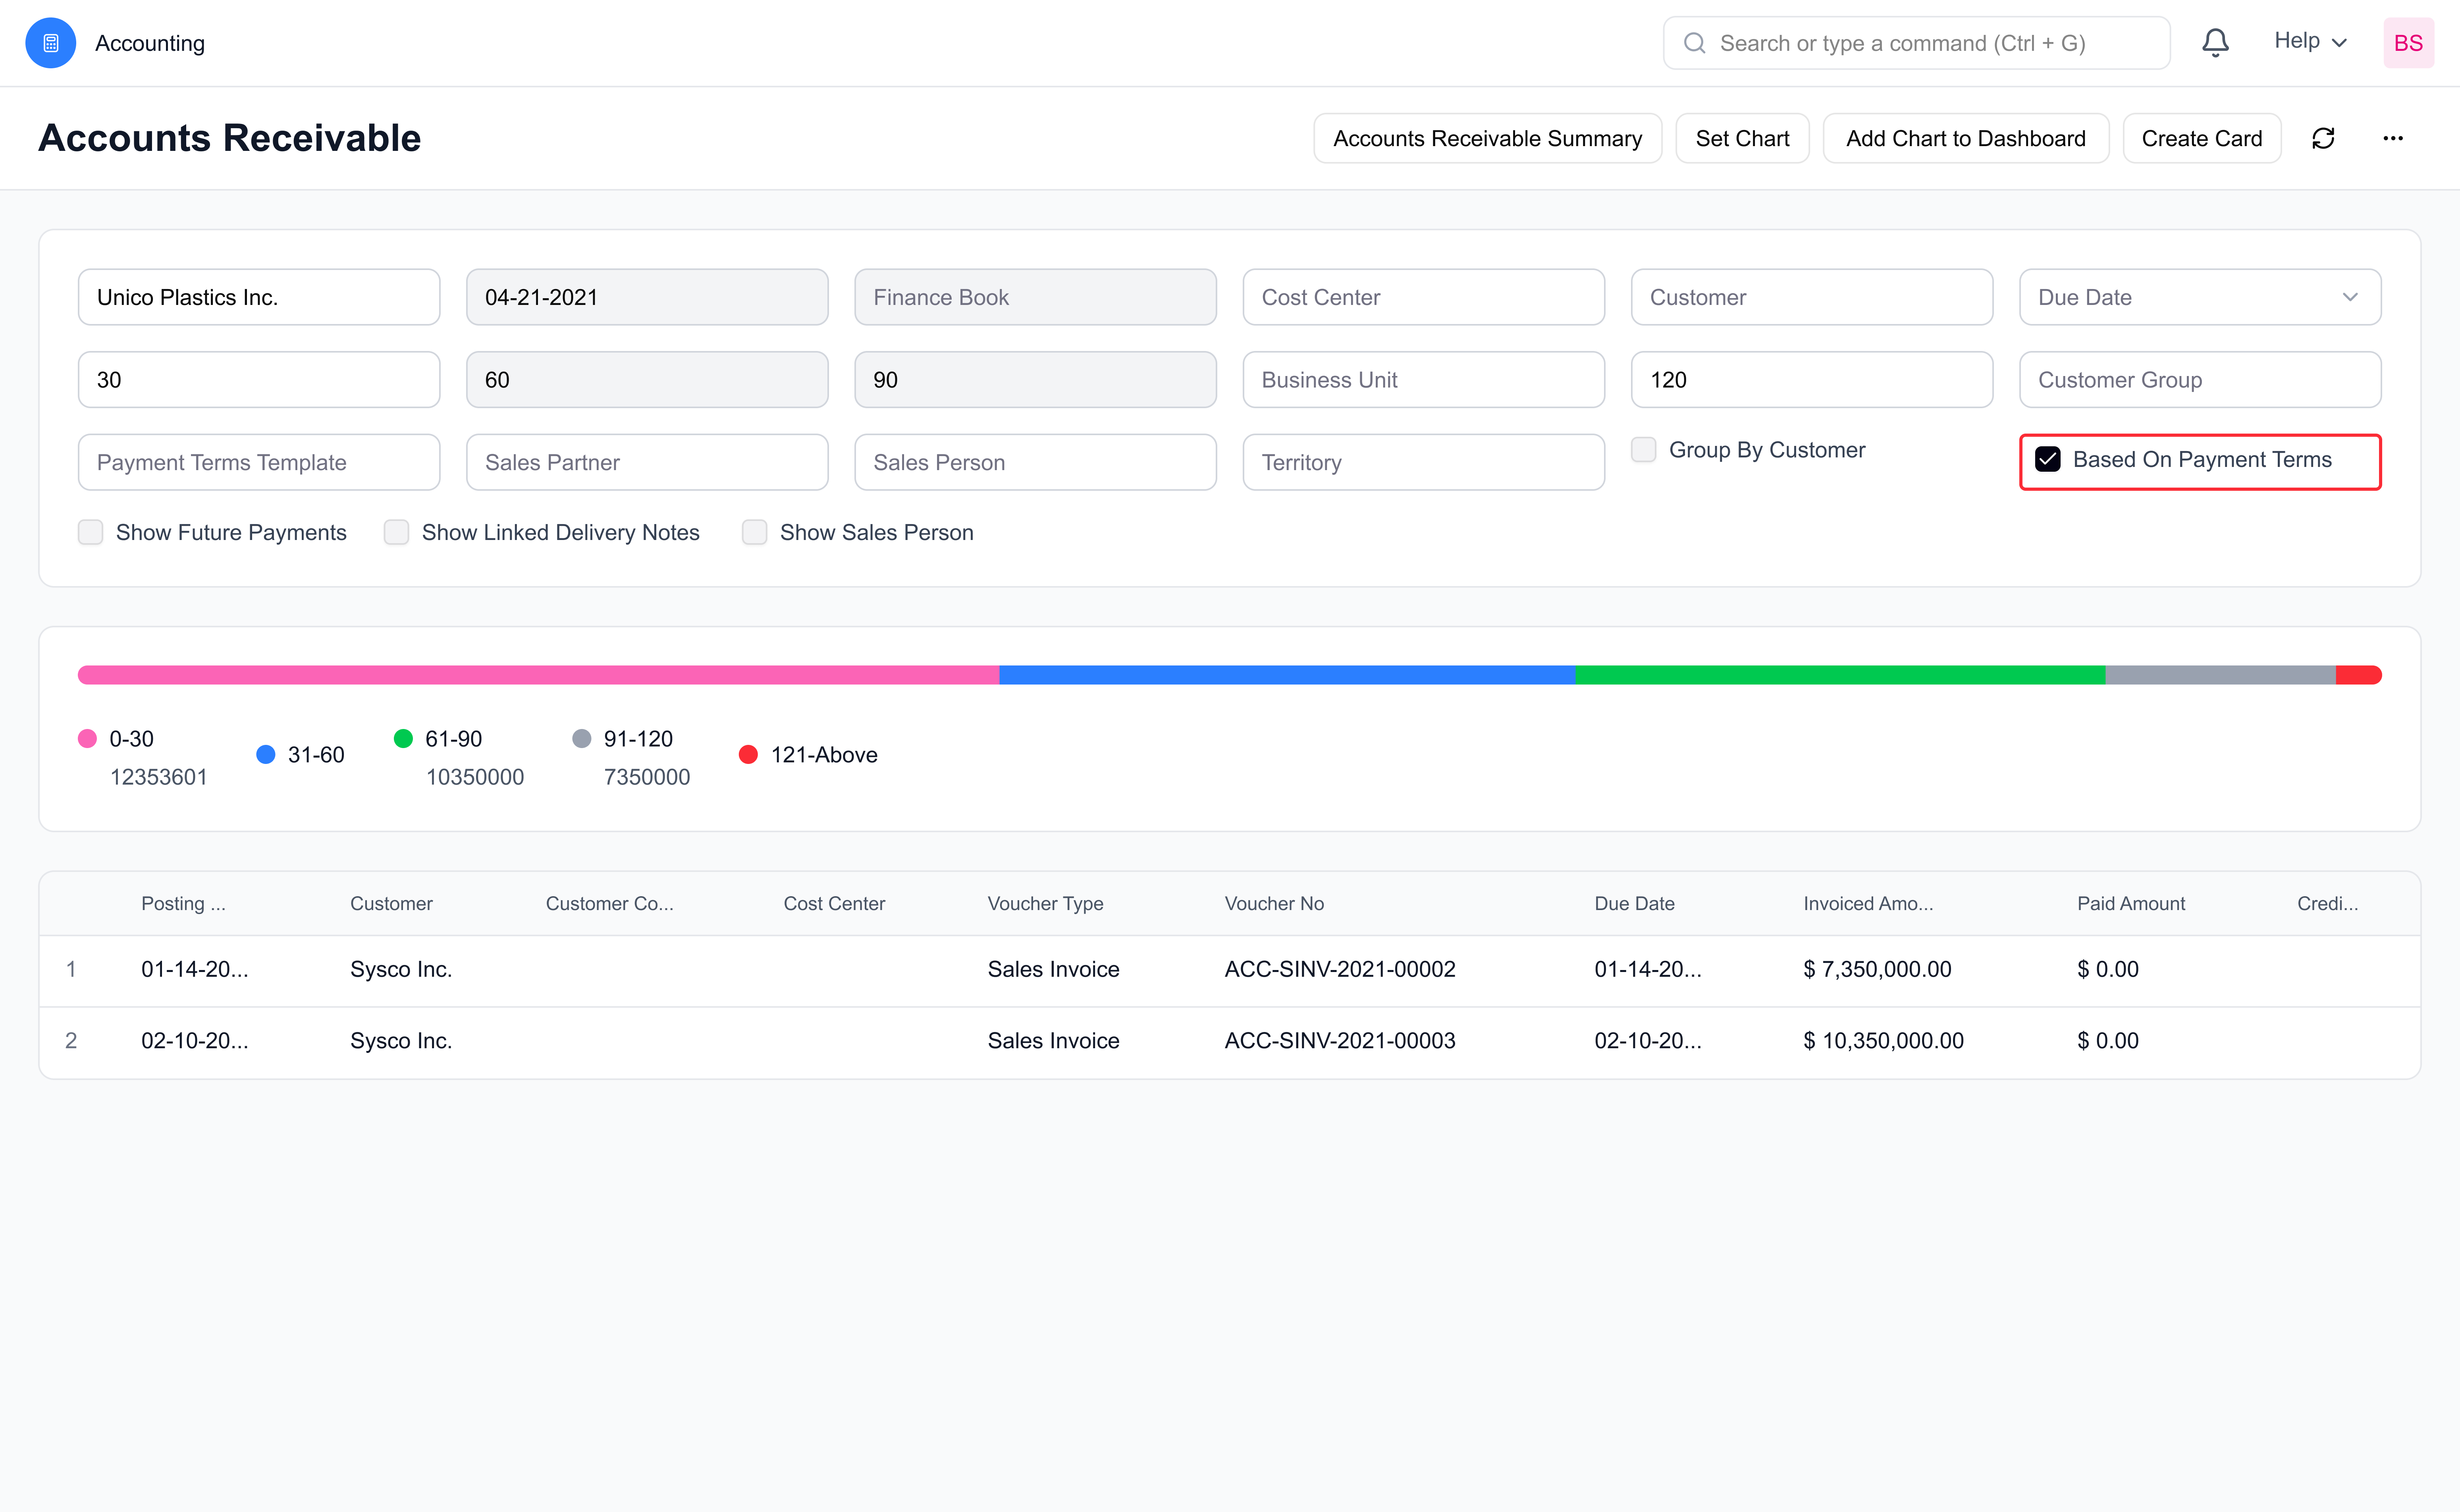Click the Create Card button
This screenshot has width=2460, height=1512.
pyautogui.click(x=2201, y=138)
